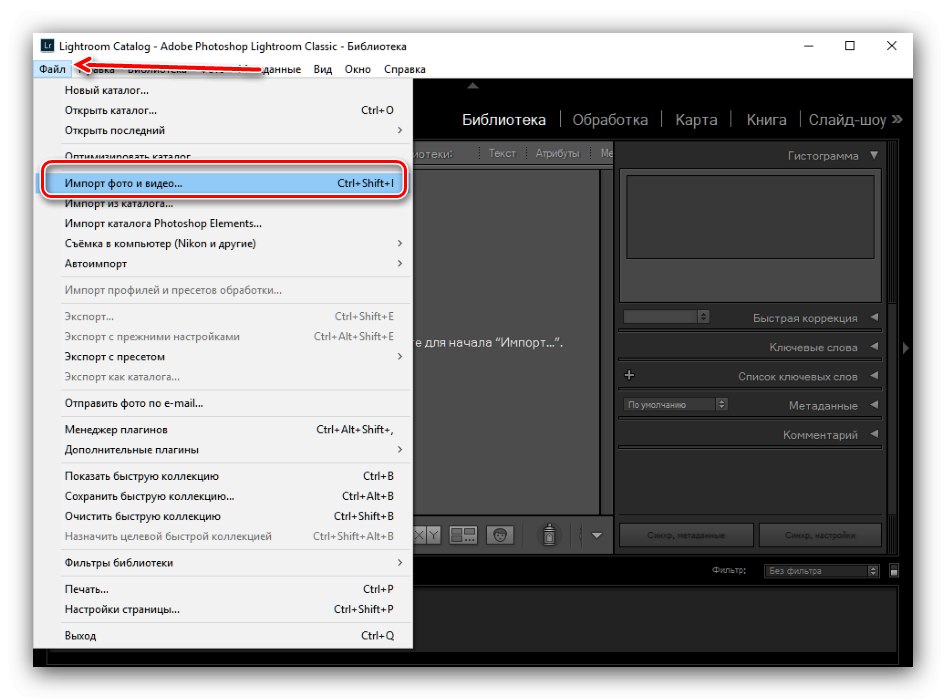Switch to People view in the toolbar
The width and height of the screenshot is (946, 700).
500,535
